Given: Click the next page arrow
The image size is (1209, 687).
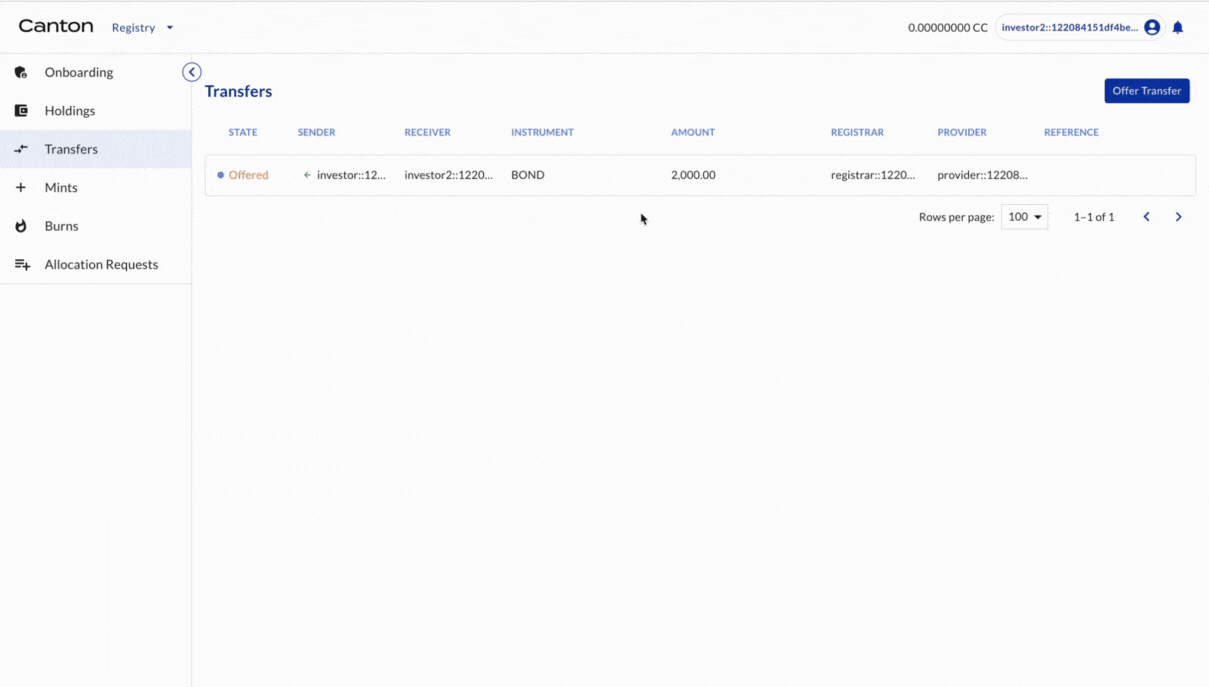Looking at the screenshot, I should click(x=1178, y=216).
